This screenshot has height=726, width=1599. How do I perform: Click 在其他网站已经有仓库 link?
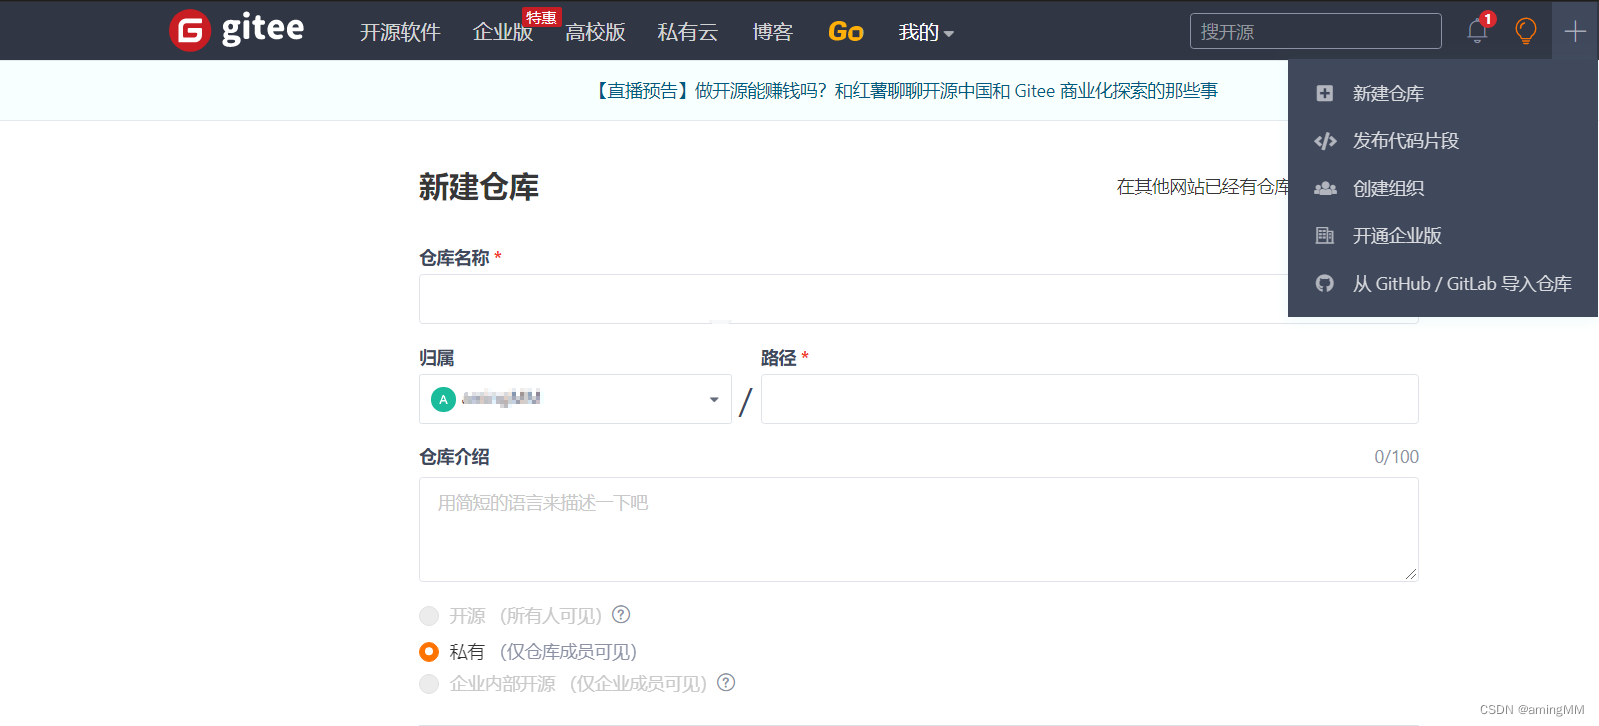coord(1203,187)
